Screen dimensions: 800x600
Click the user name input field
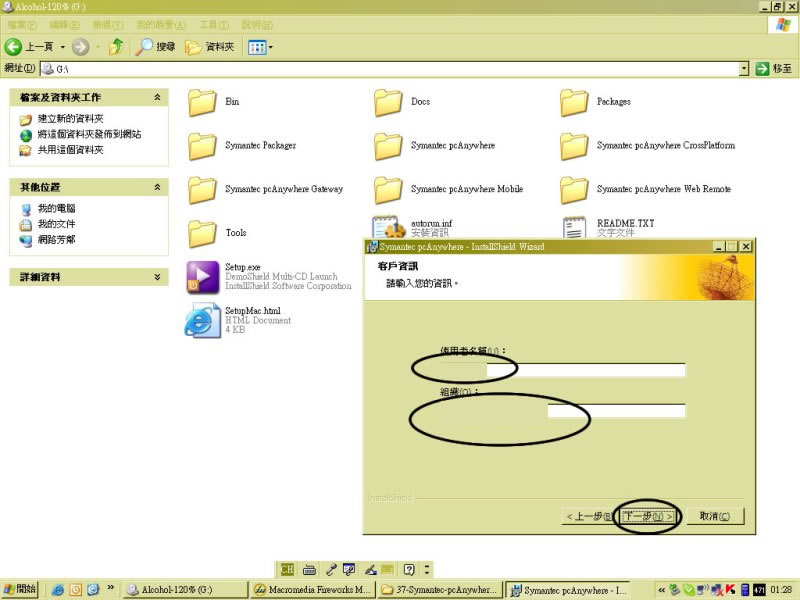(585, 370)
